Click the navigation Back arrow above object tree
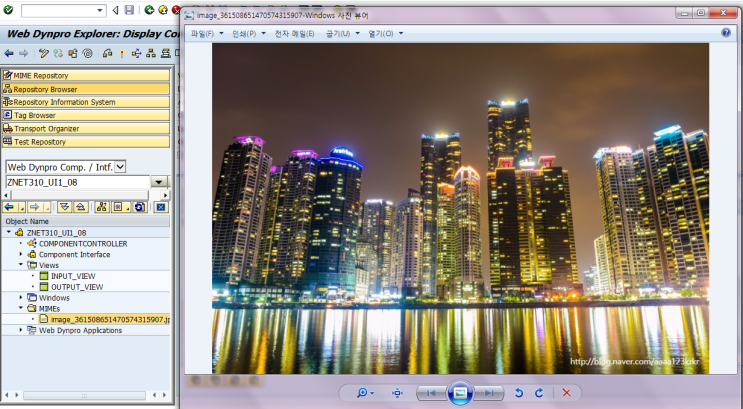The width and height of the screenshot is (743, 409). tap(9, 207)
